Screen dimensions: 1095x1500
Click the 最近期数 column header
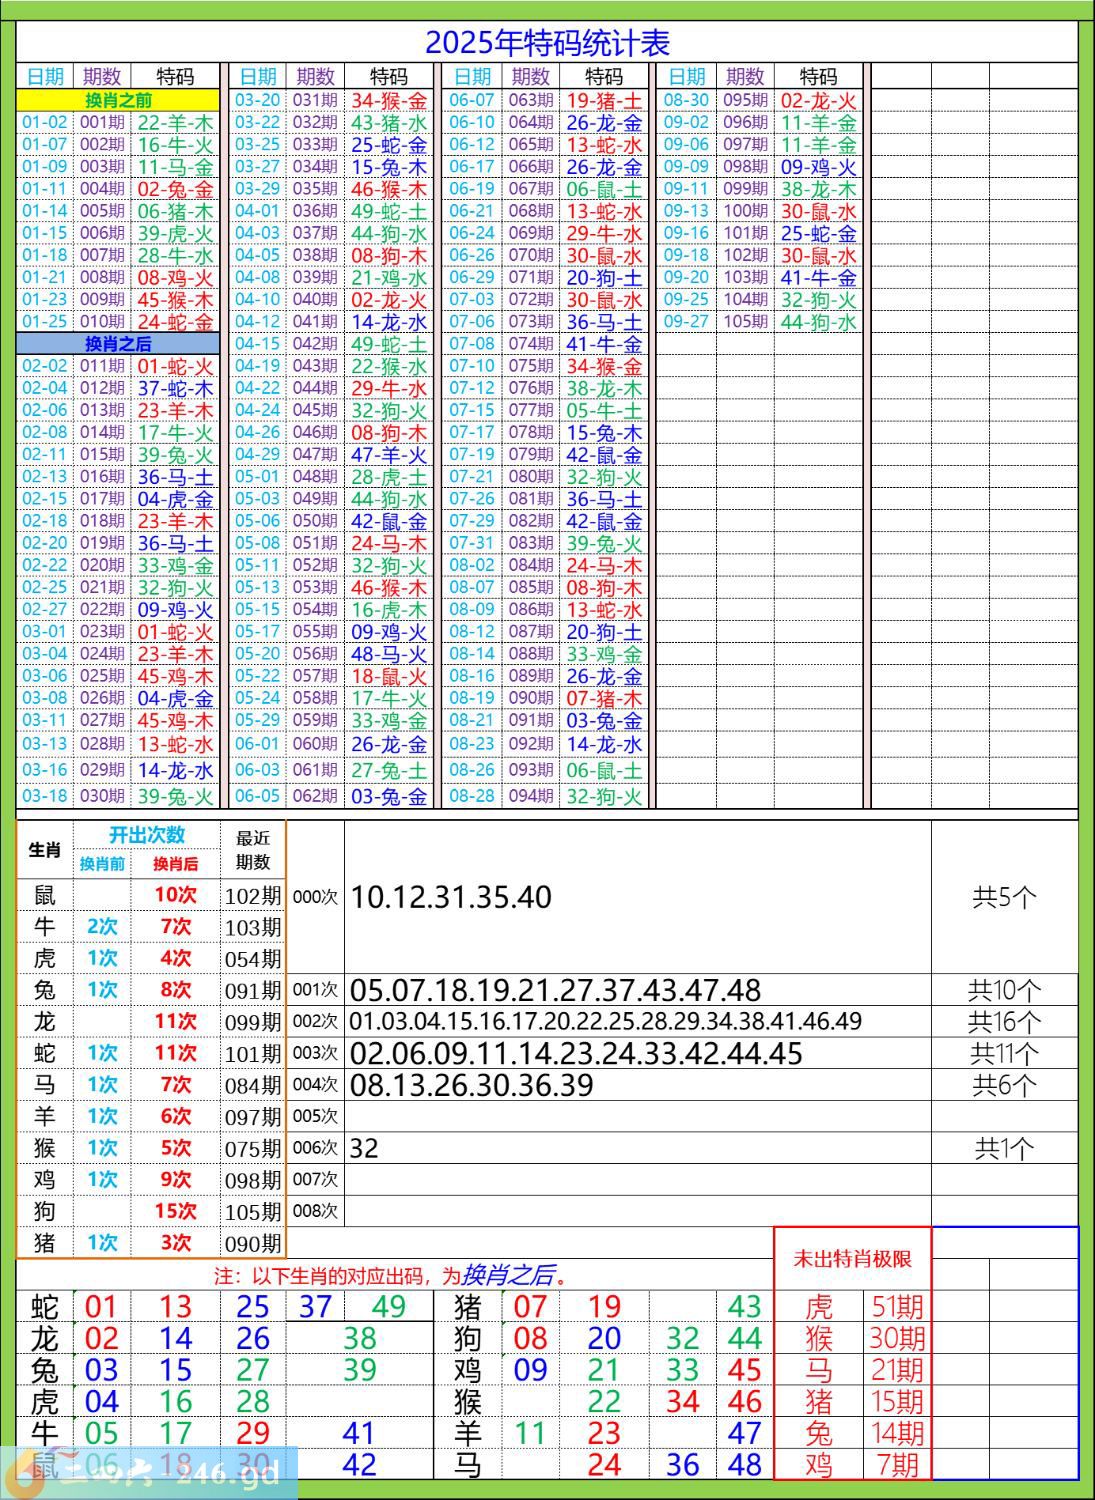253,850
